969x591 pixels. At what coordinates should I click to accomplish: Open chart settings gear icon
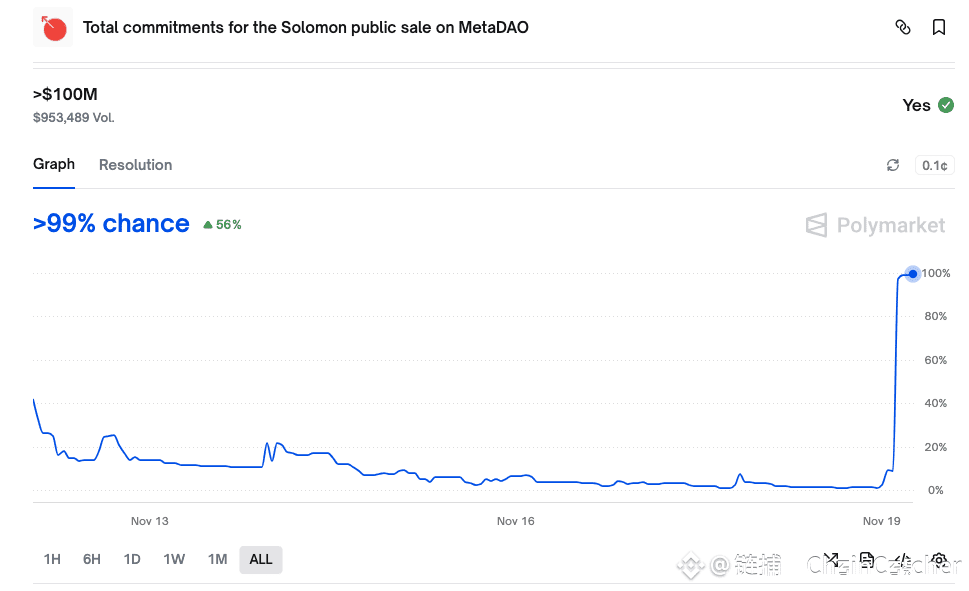[939, 560]
